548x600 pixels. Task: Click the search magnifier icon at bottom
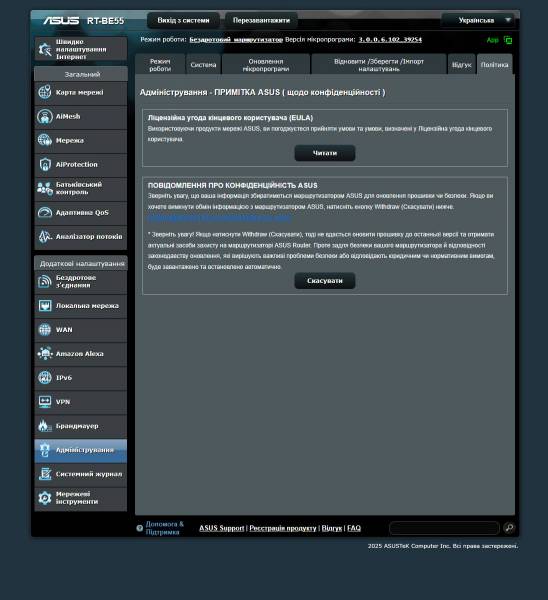(x=509, y=528)
